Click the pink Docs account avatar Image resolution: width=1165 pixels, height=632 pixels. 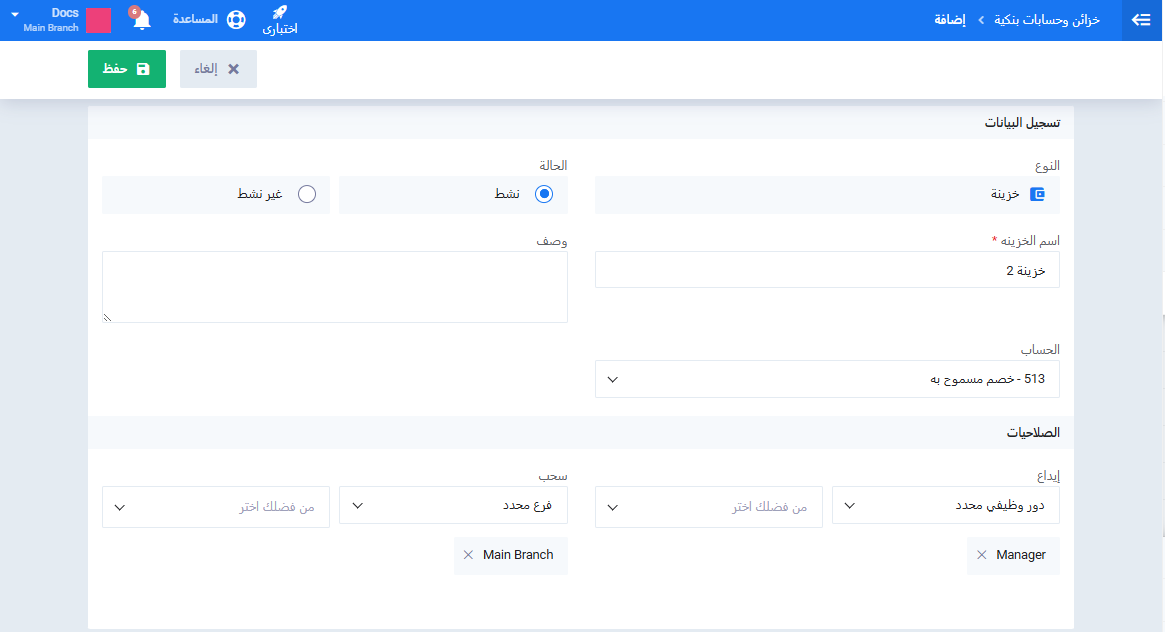pos(98,20)
